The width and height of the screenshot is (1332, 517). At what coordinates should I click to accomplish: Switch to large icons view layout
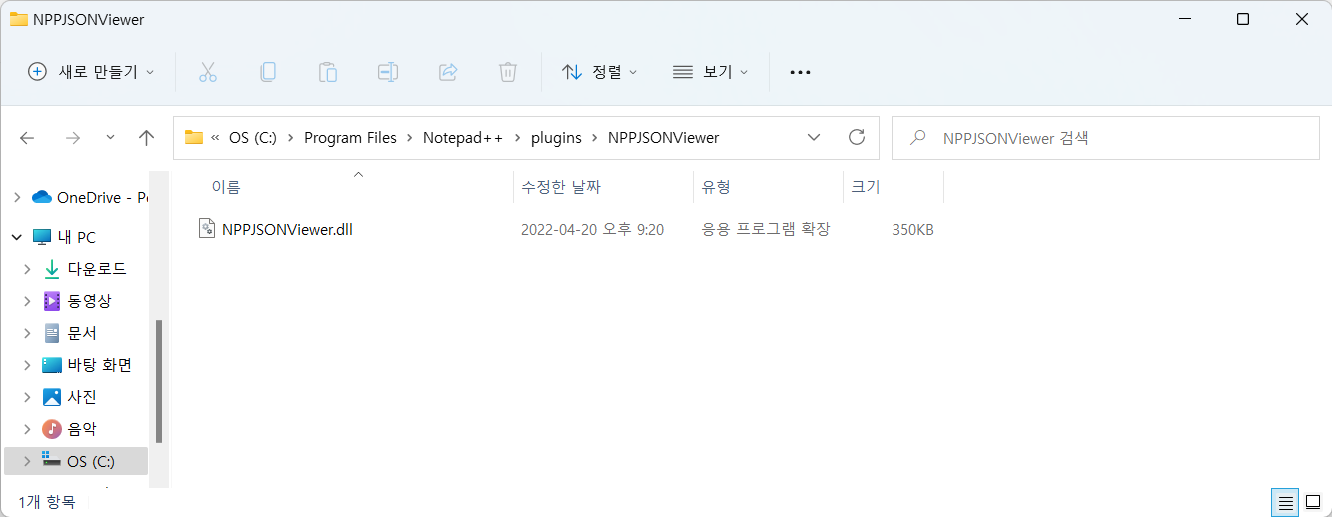[x=1313, y=502]
